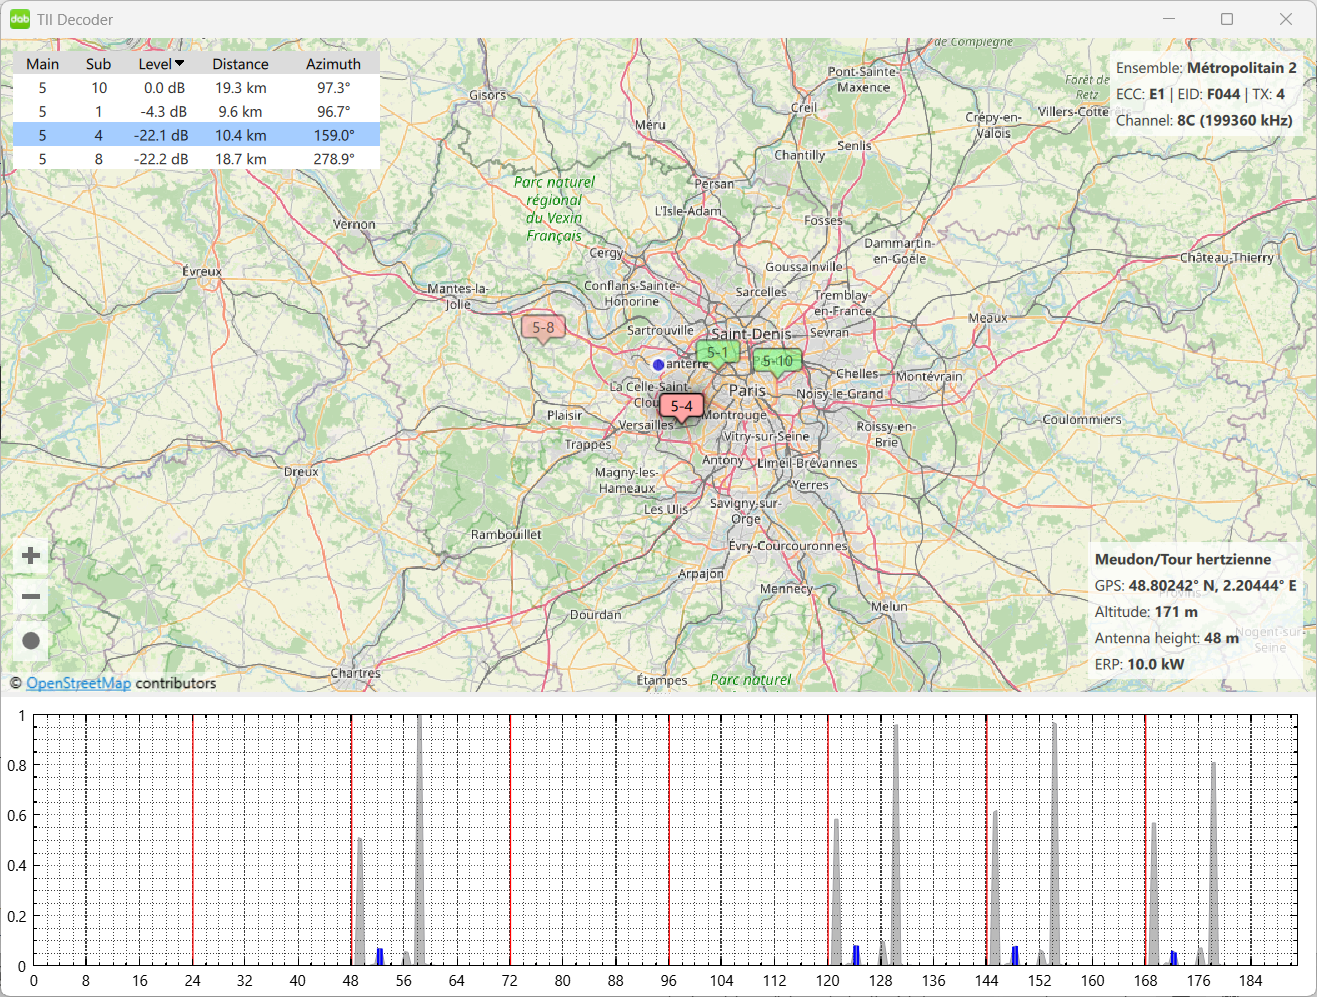Sort table by the Level column arrow
Screen dimensions: 1317x997
[x=180, y=63]
